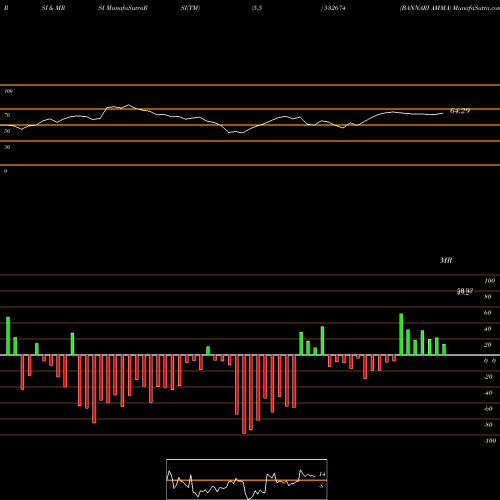Image resolution: width=500 pixels, height=500 pixels.
Task: Click the tallest green MR histogram bar
Action: coord(401,334)
